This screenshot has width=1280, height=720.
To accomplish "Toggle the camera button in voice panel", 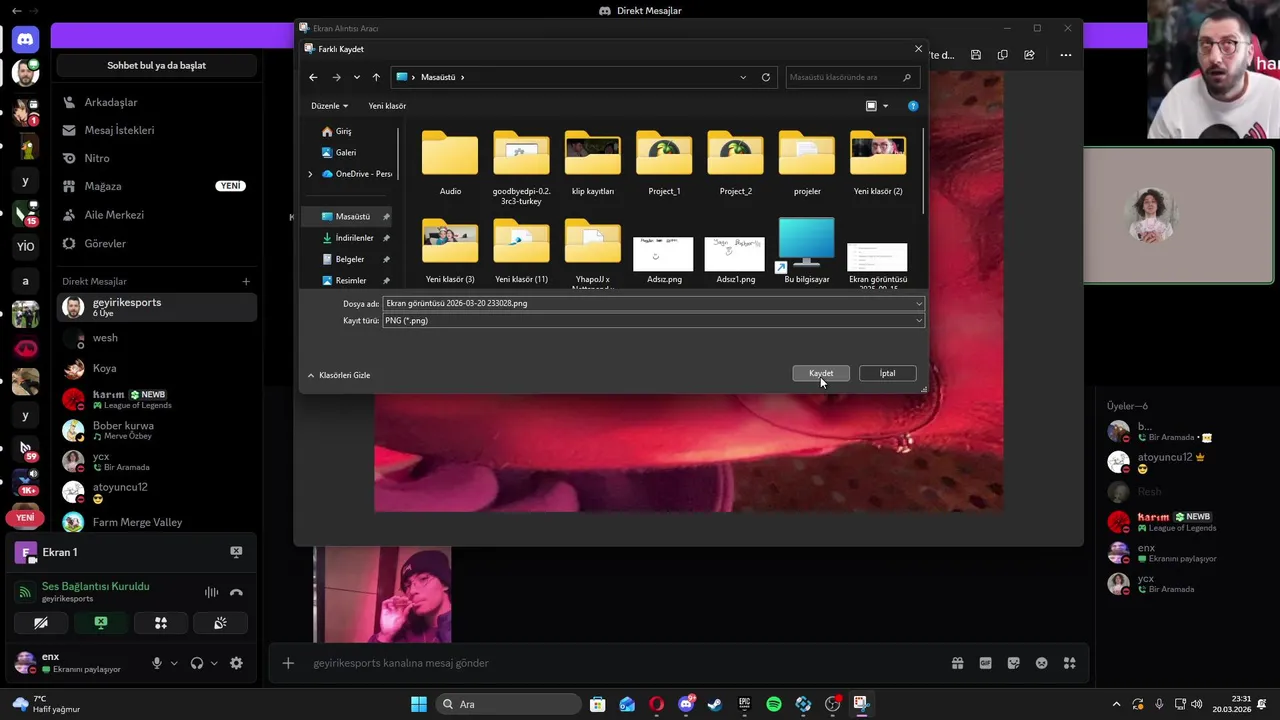I will click(41, 623).
